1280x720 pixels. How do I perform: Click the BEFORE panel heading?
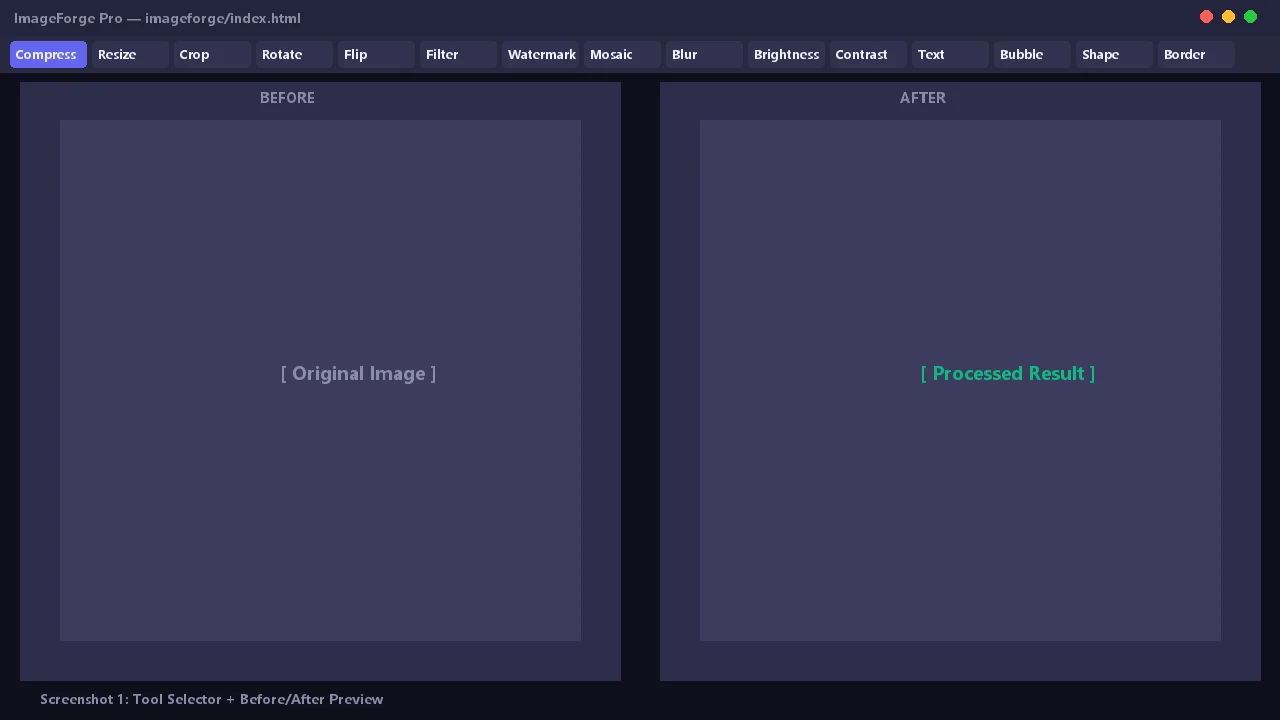pyautogui.click(x=287, y=98)
